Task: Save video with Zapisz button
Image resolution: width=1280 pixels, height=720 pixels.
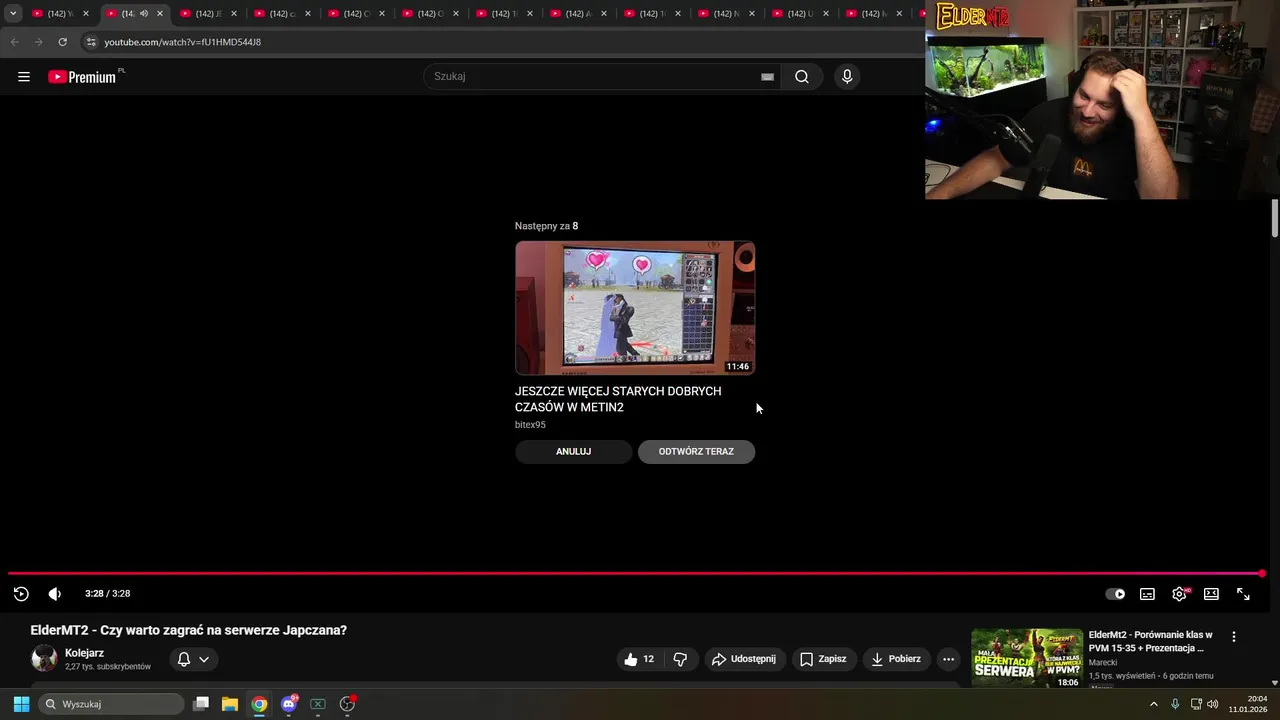Action: pyautogui.click(x=823, y=659)
